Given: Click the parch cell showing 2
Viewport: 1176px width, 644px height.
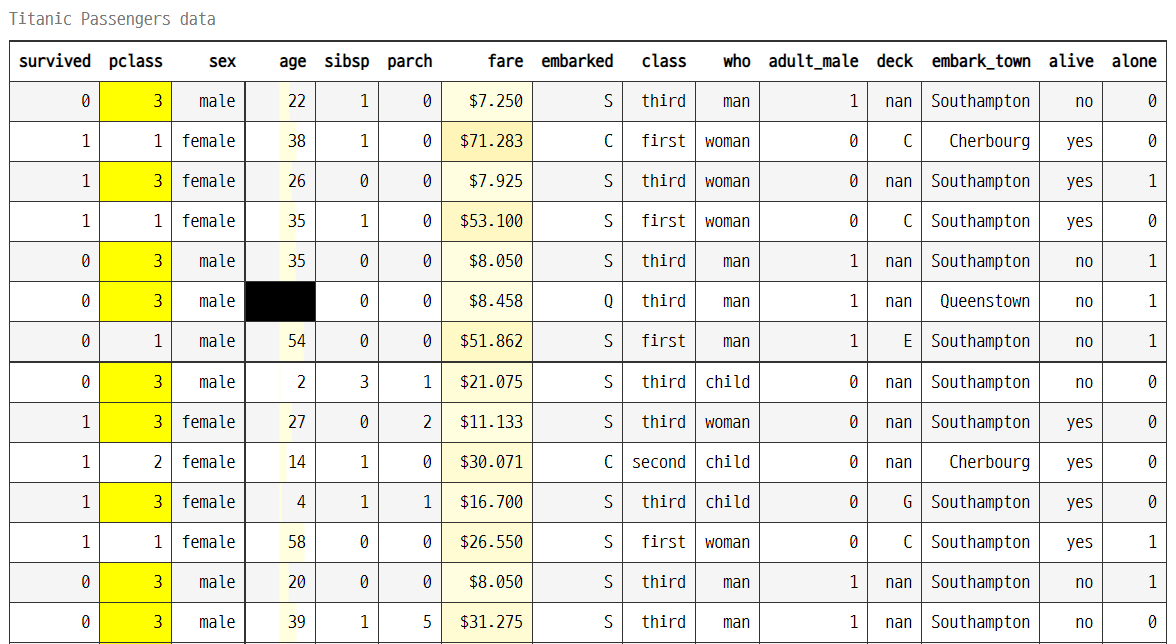Looking at the screenshot, I should [410, 422].
